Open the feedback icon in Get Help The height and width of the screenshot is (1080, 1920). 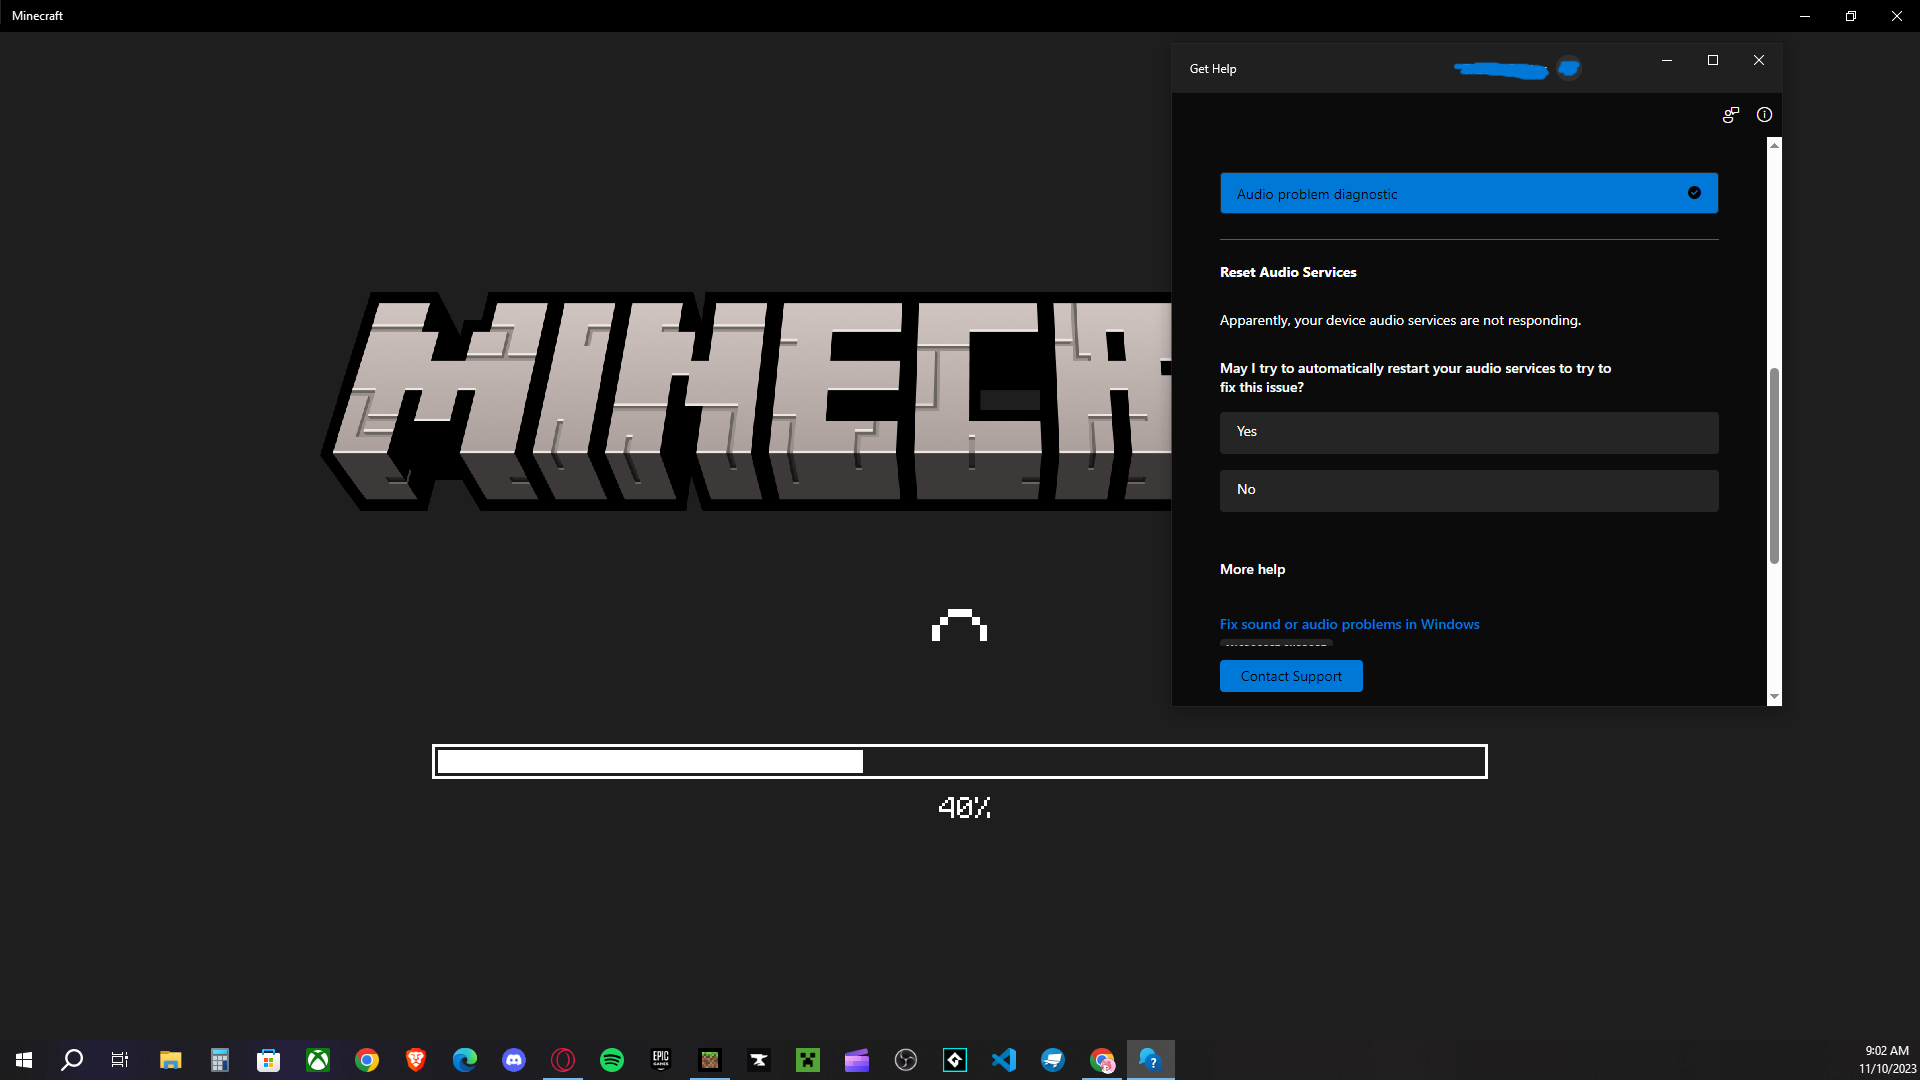pos(1730,115)
